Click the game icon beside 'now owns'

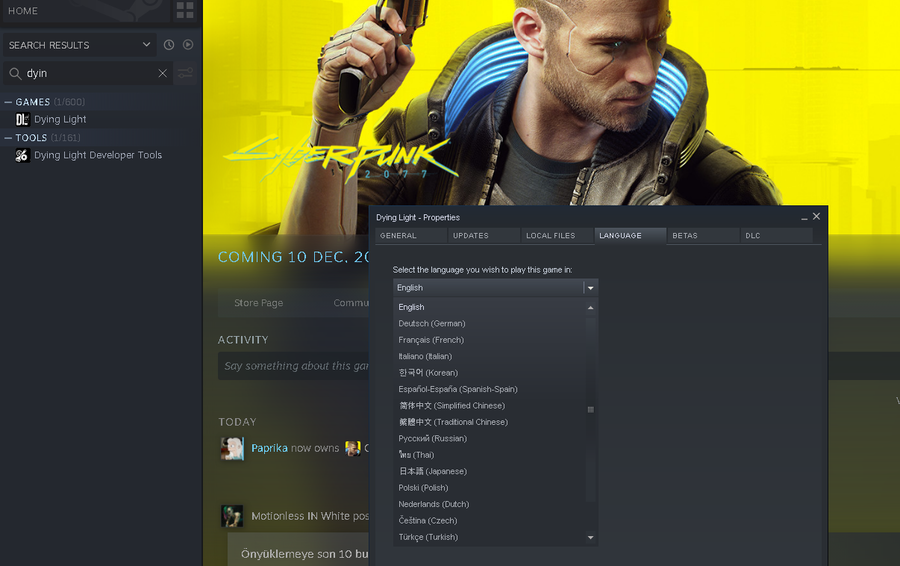tap(352, 448)
